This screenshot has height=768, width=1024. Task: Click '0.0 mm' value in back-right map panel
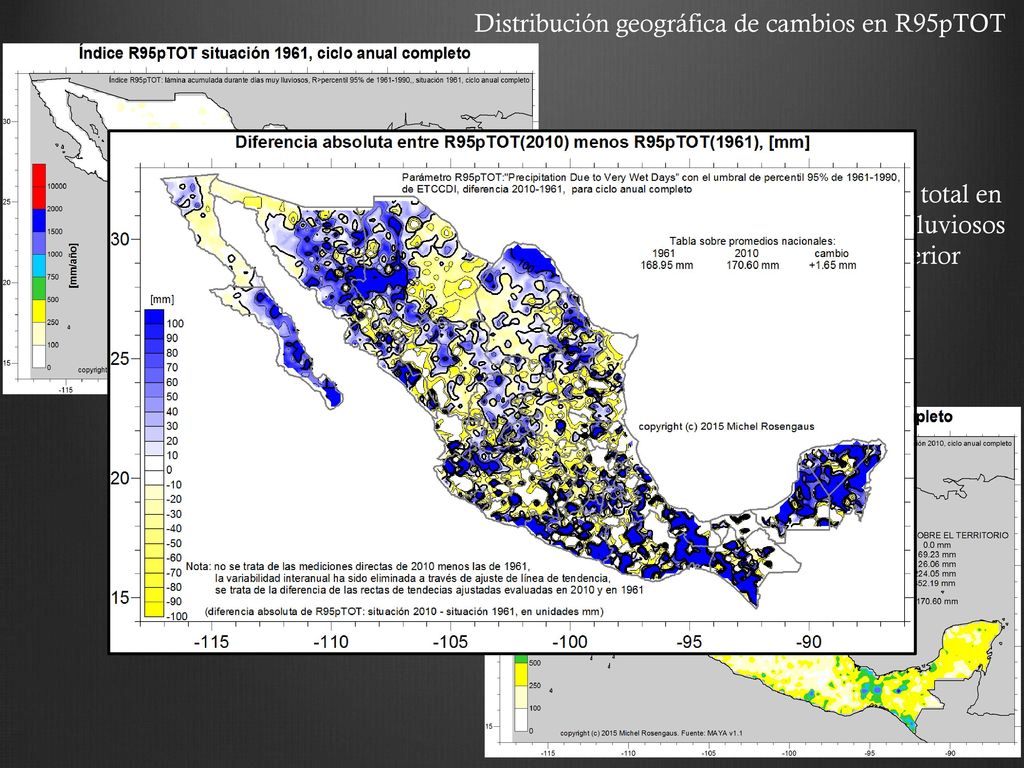(938, 545)
